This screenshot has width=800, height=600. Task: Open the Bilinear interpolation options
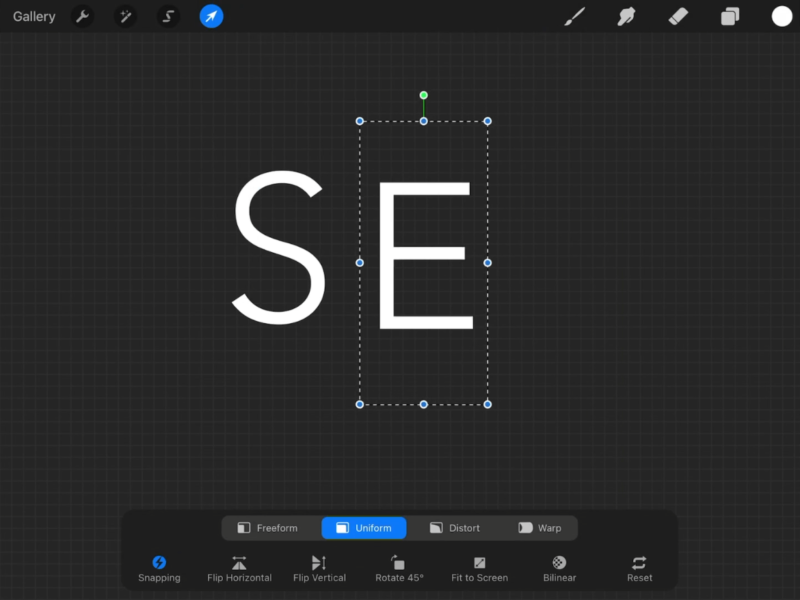coord(559,565)
